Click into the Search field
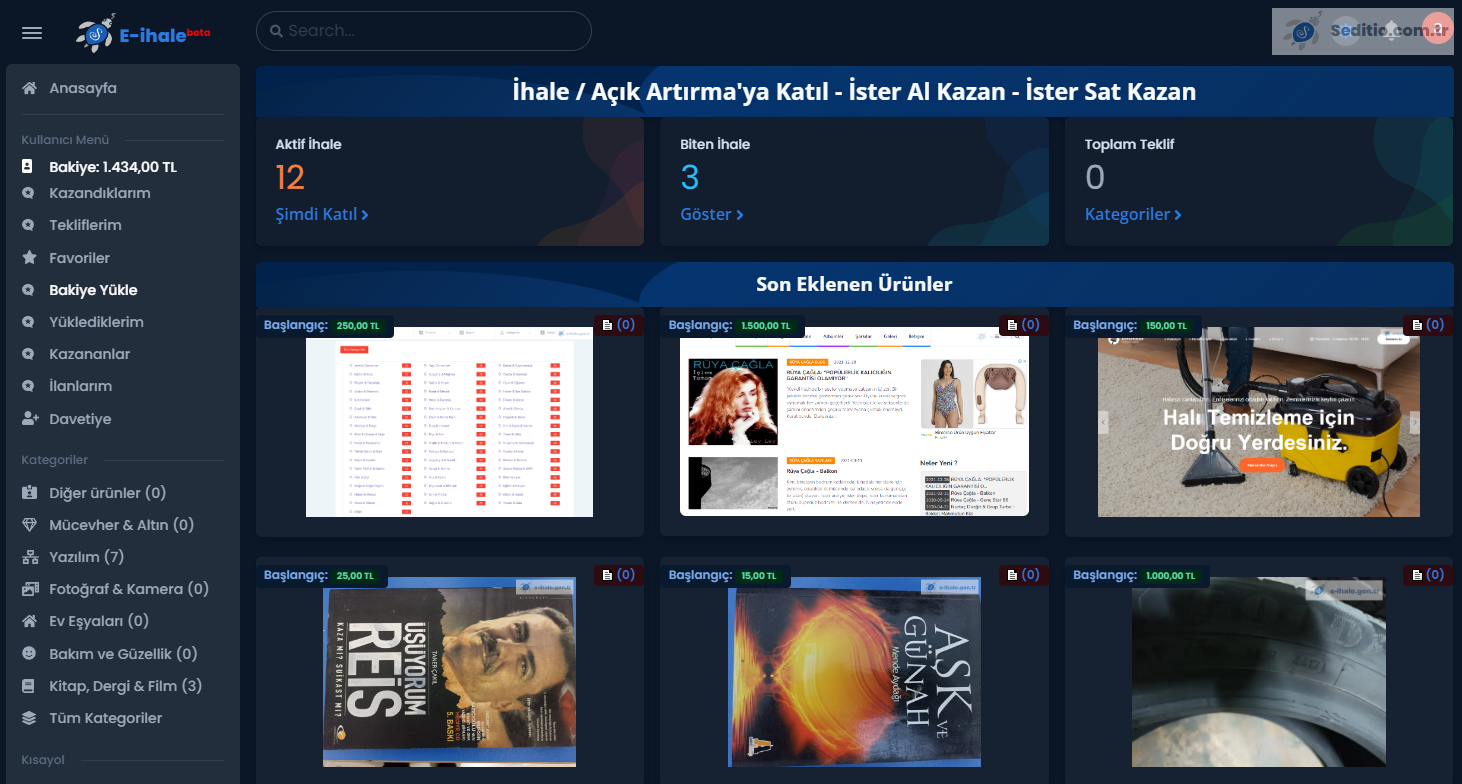1462x784 pixels. pos(430,31)
